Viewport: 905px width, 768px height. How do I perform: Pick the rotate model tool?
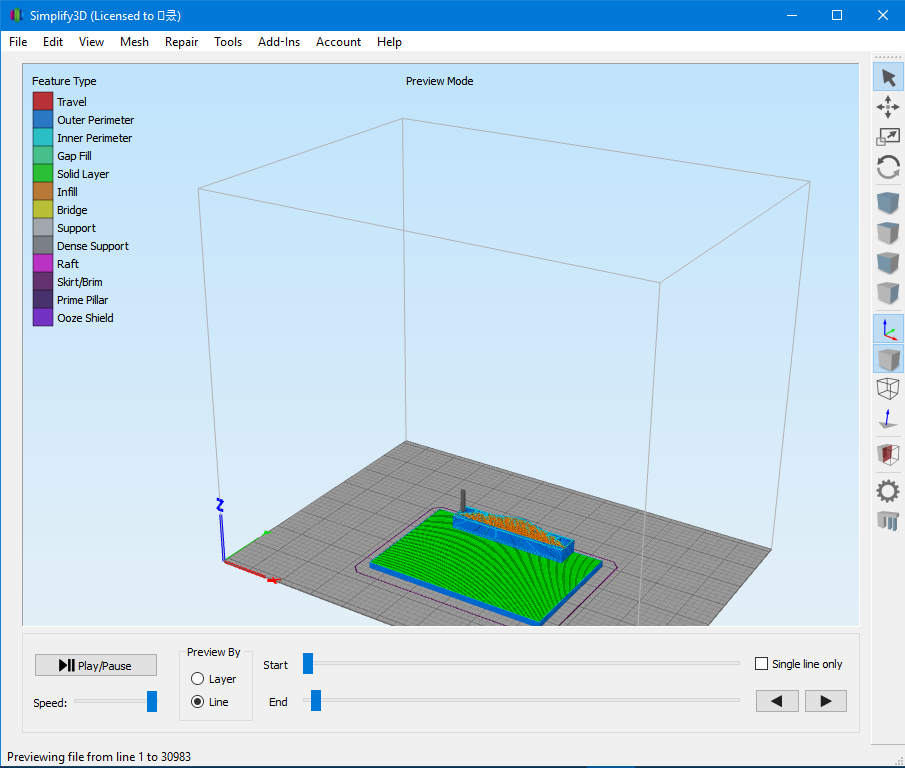point(888,168)
